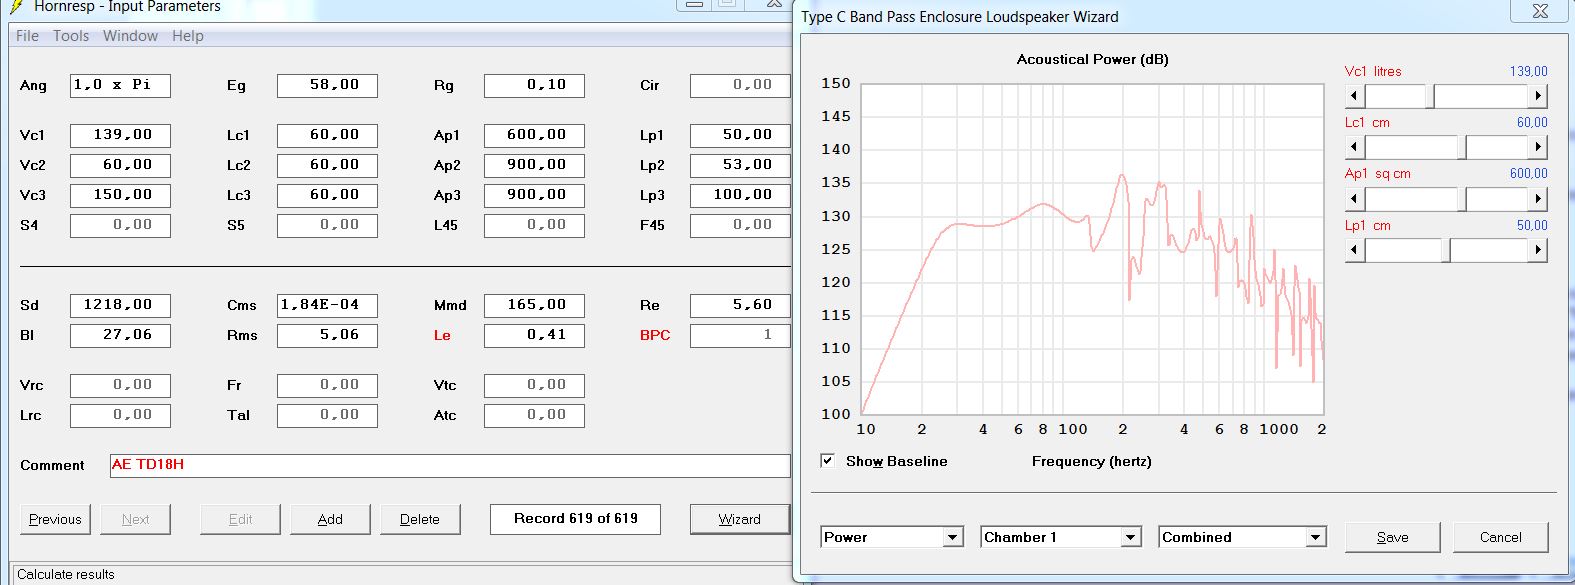Click the Re field showing 5,60
The width and height of the screenshot is (1575, 585).
740,305
